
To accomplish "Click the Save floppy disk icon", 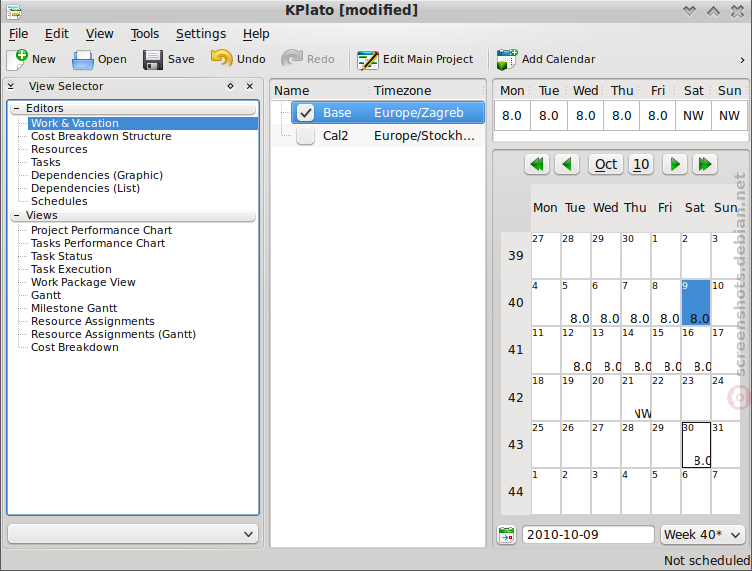I will click(x=153, y=60).
